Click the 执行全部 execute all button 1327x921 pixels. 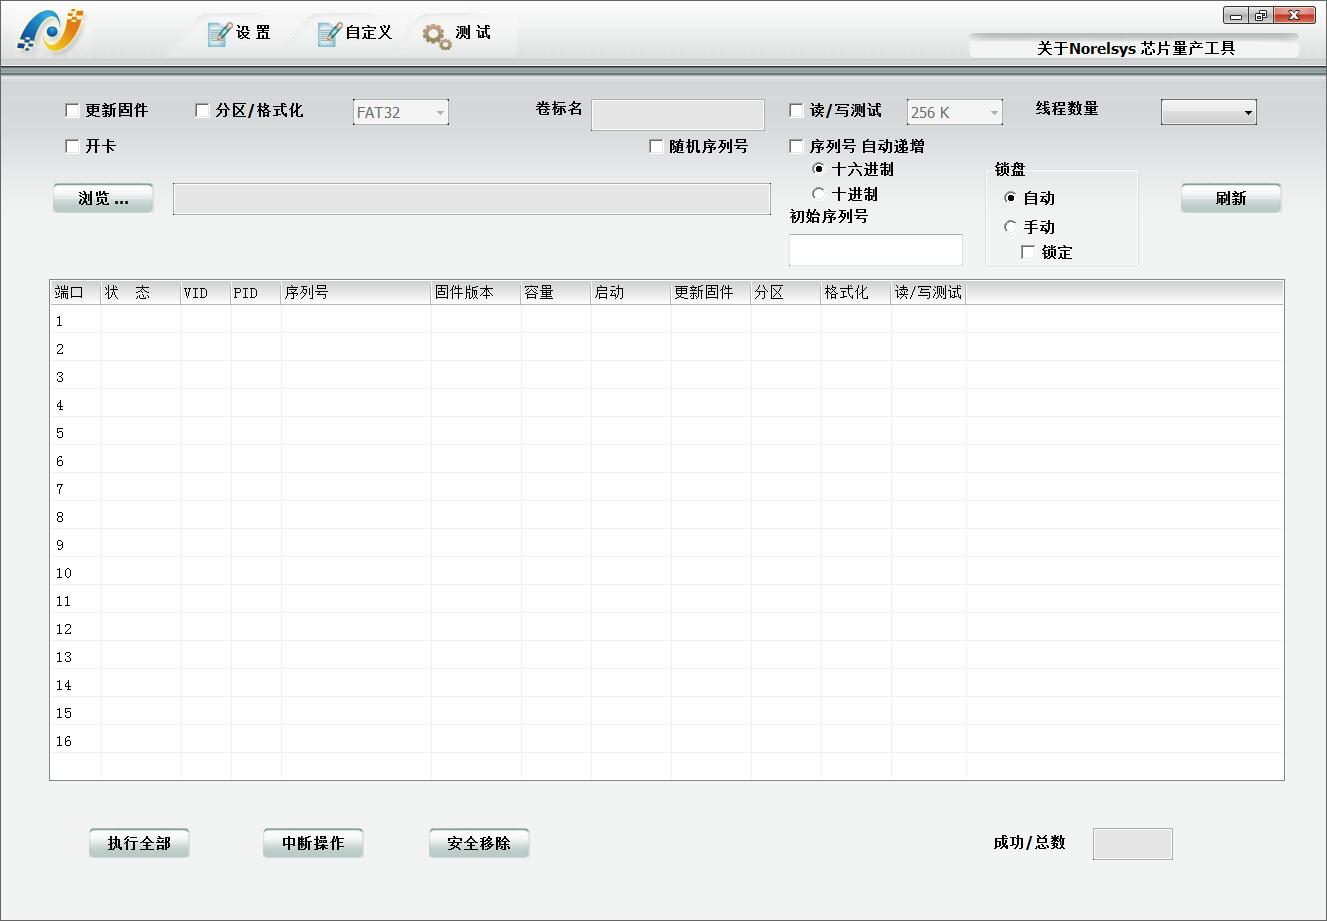click(139, 843)
